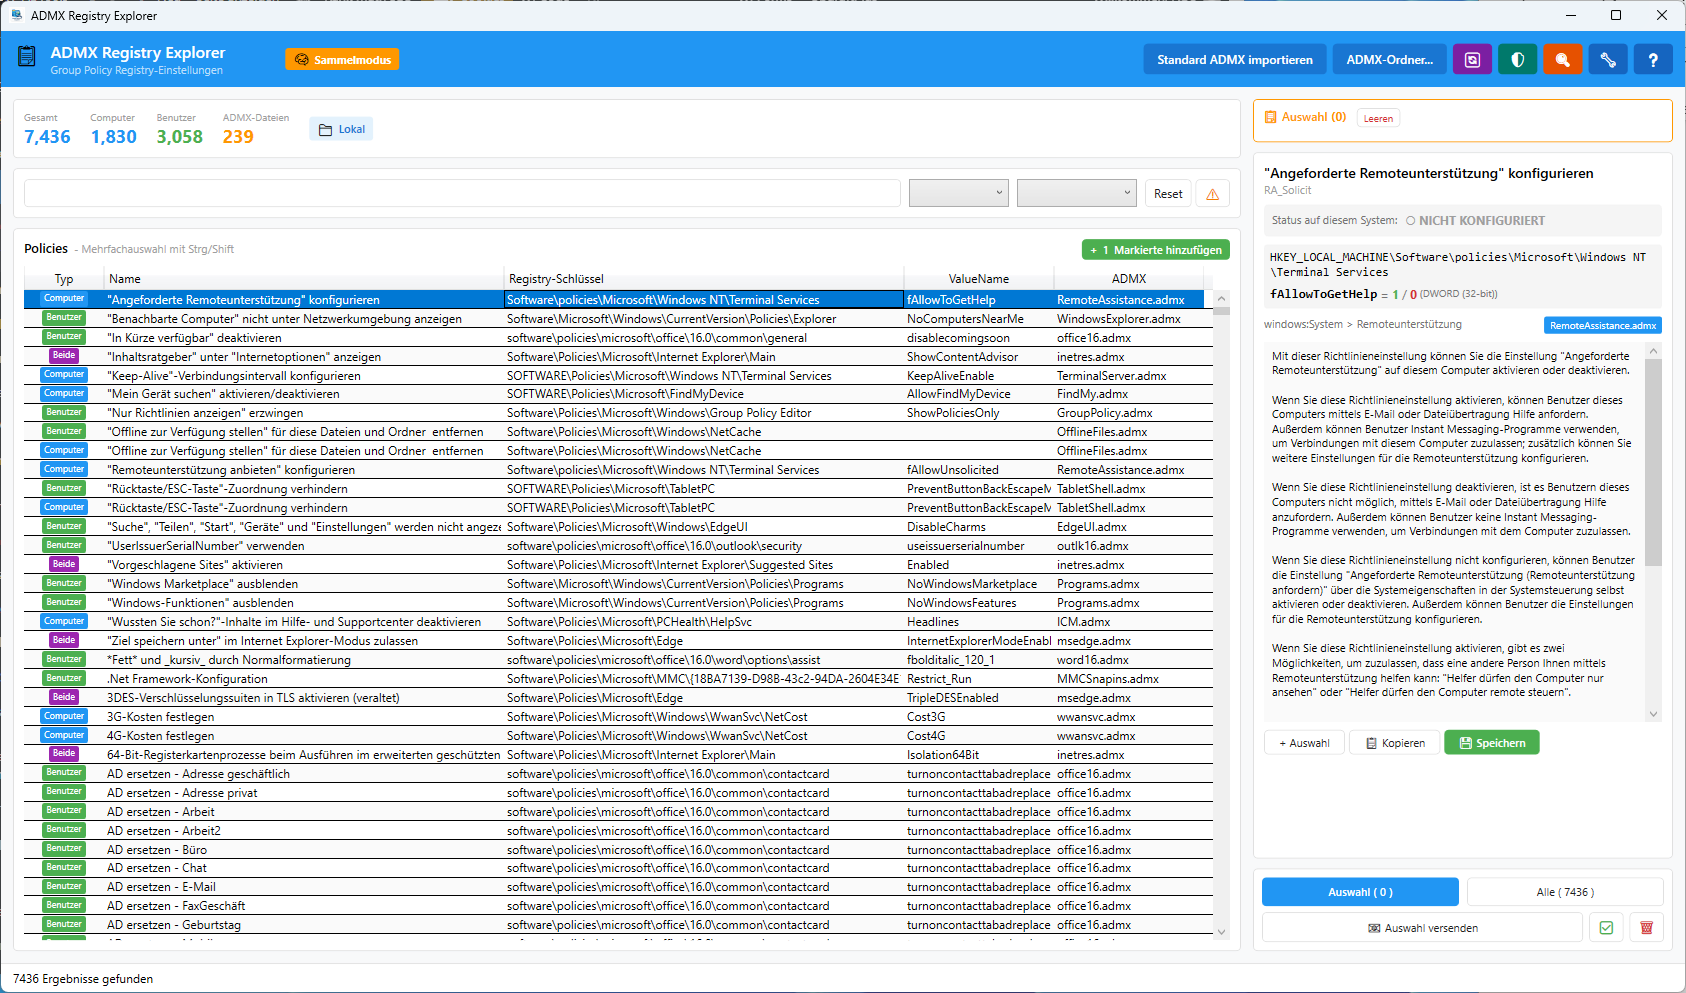Switch to the Alle (7436) tab
1686x993 pixels.
(1564, 892)
